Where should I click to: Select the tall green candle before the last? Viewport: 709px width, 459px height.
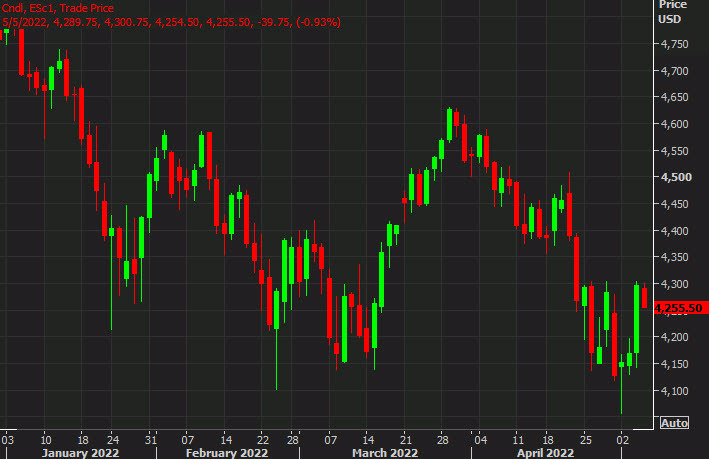(637, 318)
